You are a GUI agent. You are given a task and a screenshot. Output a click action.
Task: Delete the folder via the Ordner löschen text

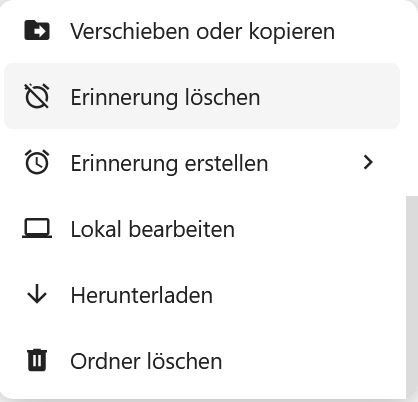point(146,361)
